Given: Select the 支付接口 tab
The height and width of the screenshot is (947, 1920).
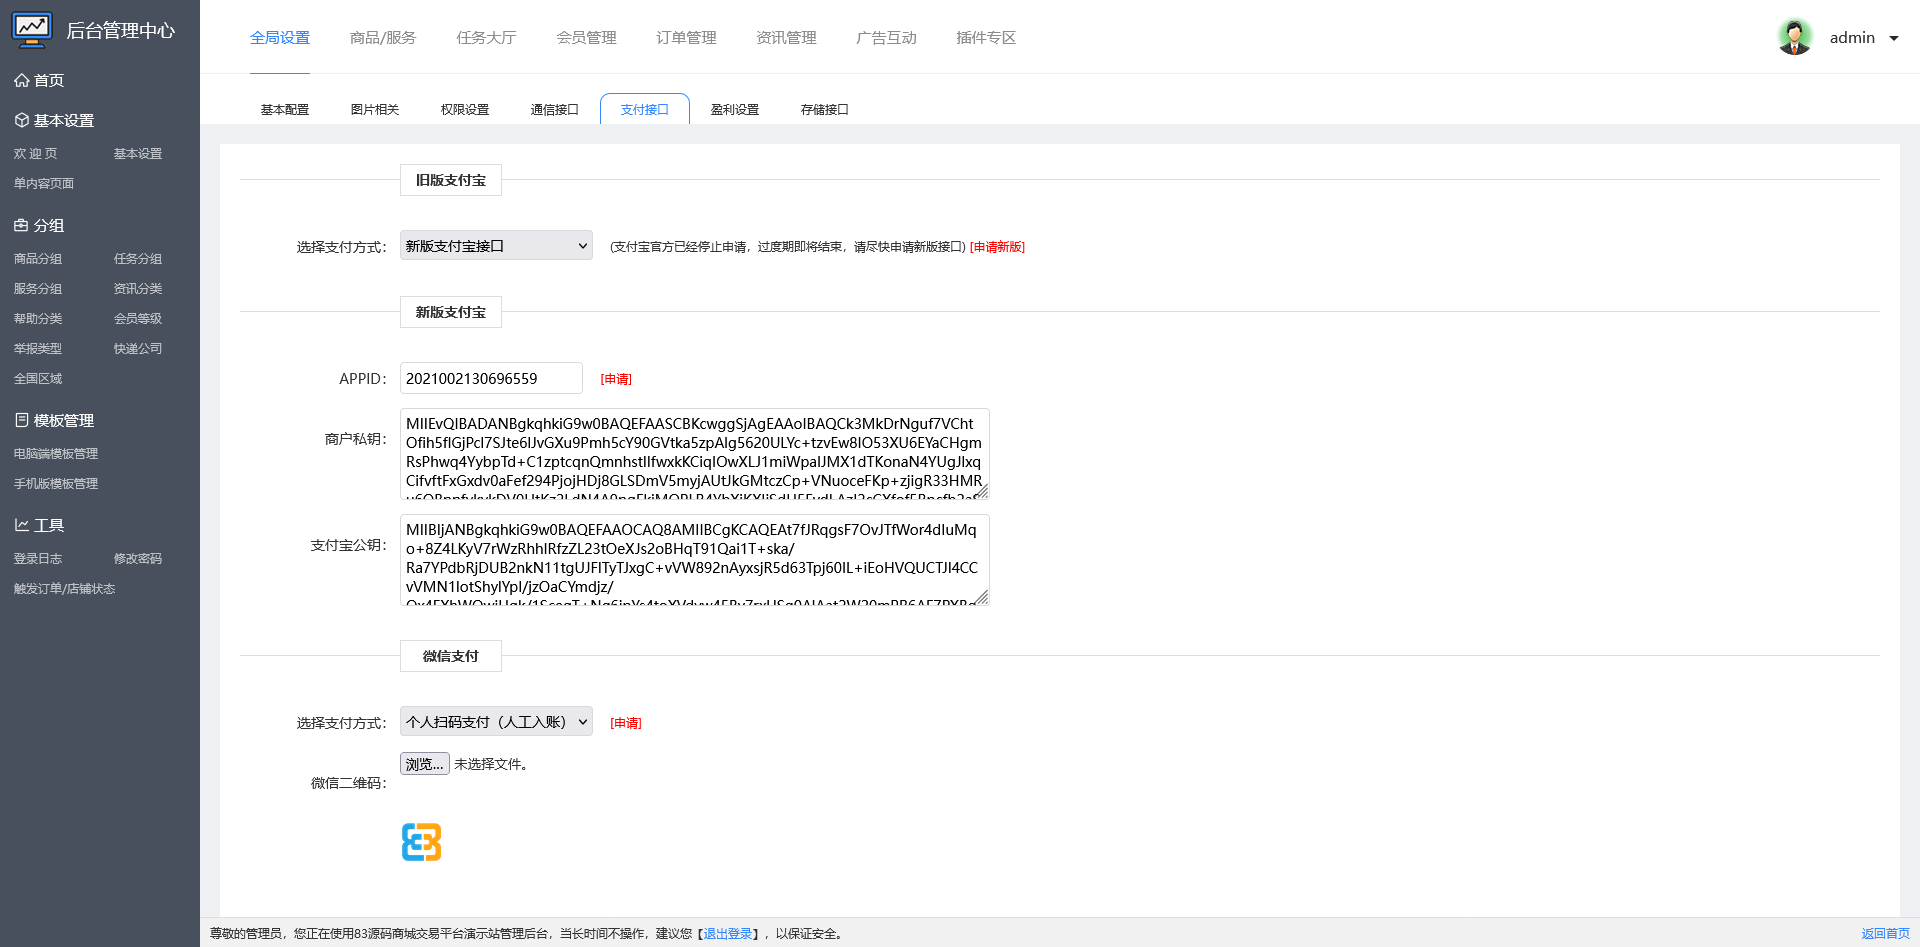Looking at the screenshot, I should coord(645,109).
